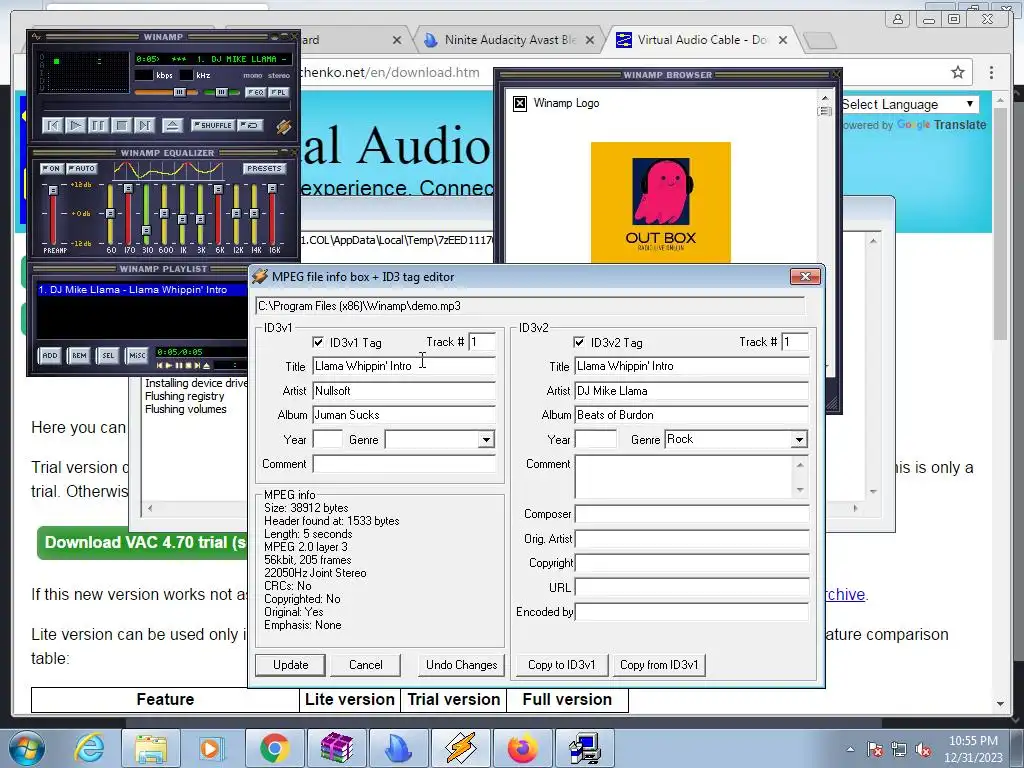Click the Update button

(291, 665)
